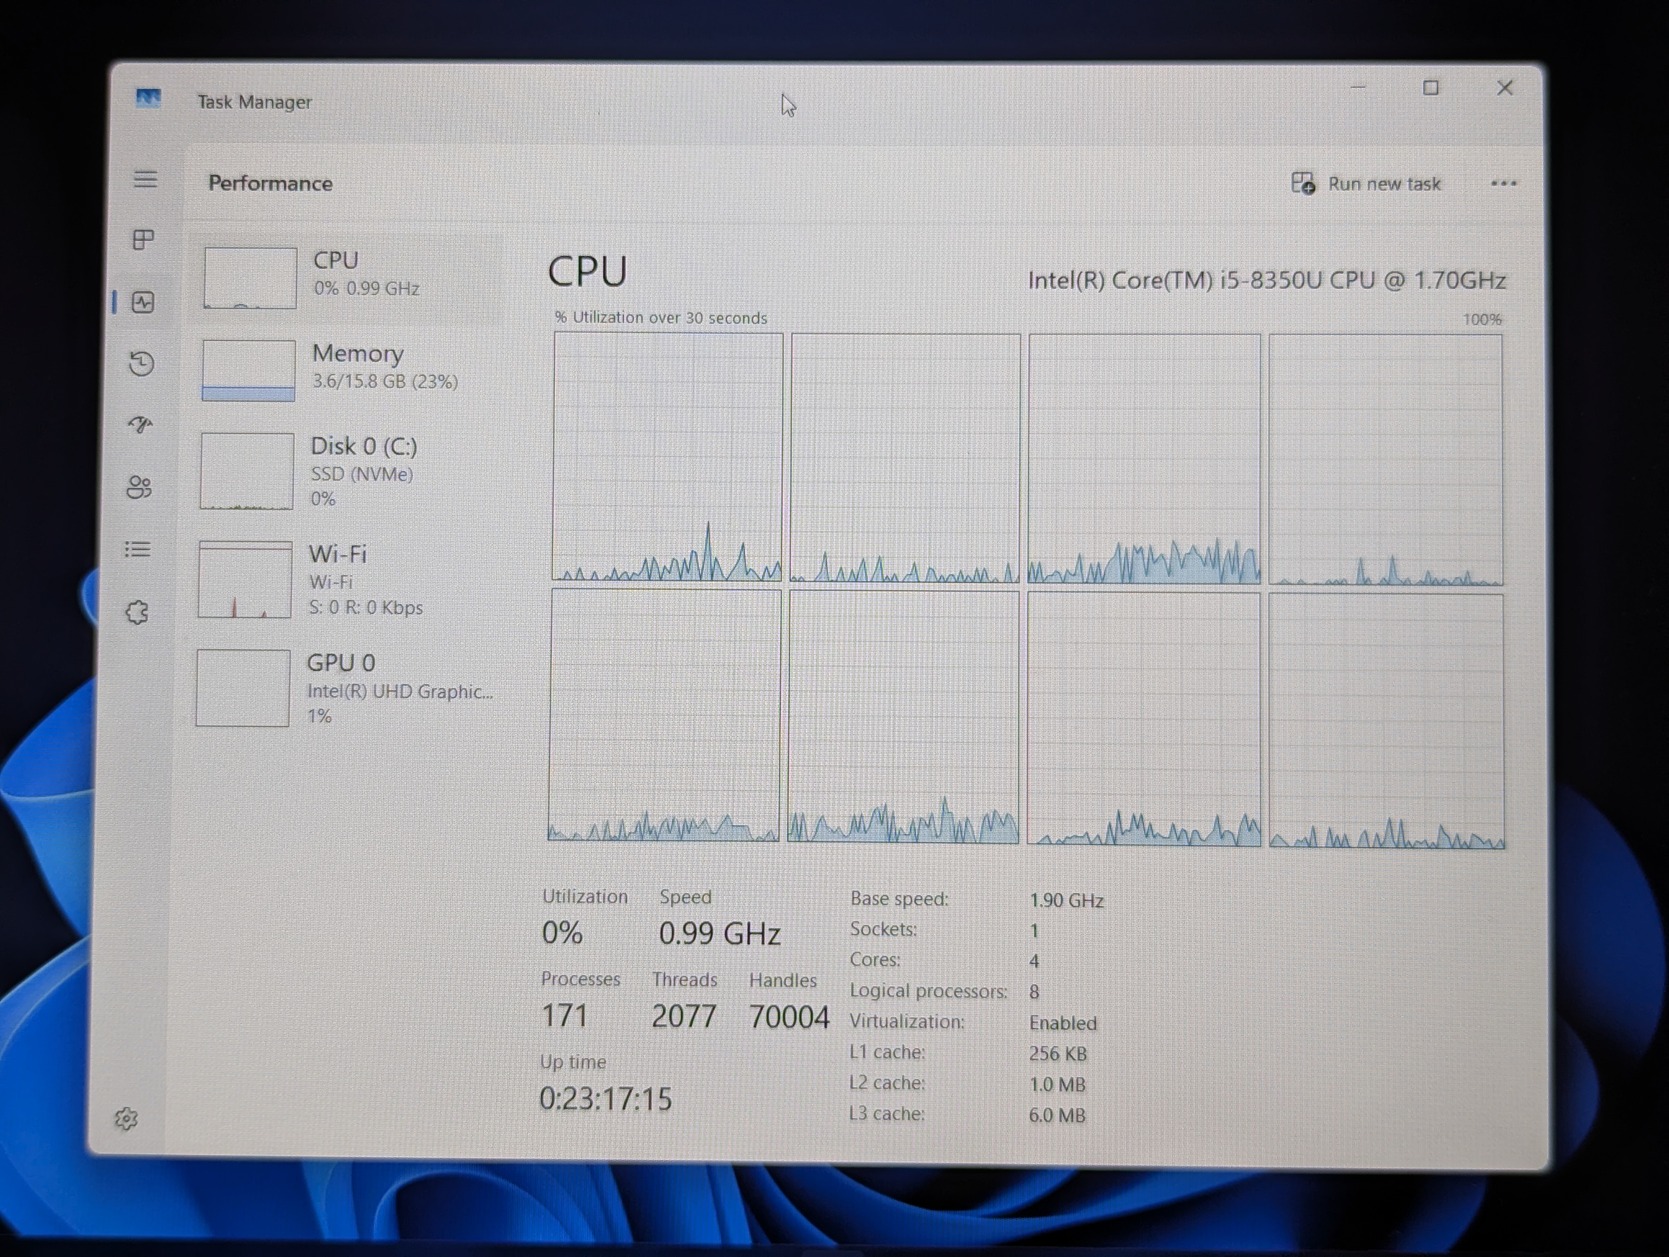Click the Task Manager window title
1669x1257 pixels.
[254, 102]
